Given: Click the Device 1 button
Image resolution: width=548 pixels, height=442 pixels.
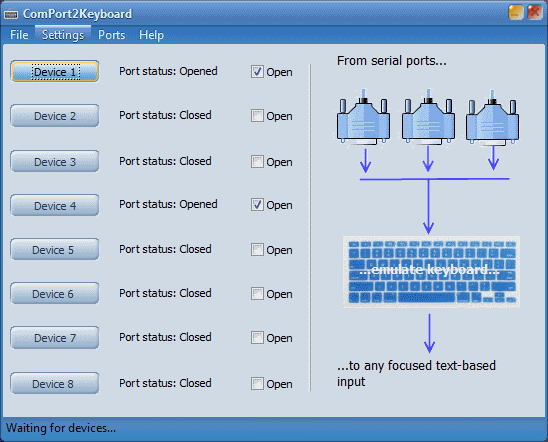Looking at the screenshot, I should coord(55,72).
